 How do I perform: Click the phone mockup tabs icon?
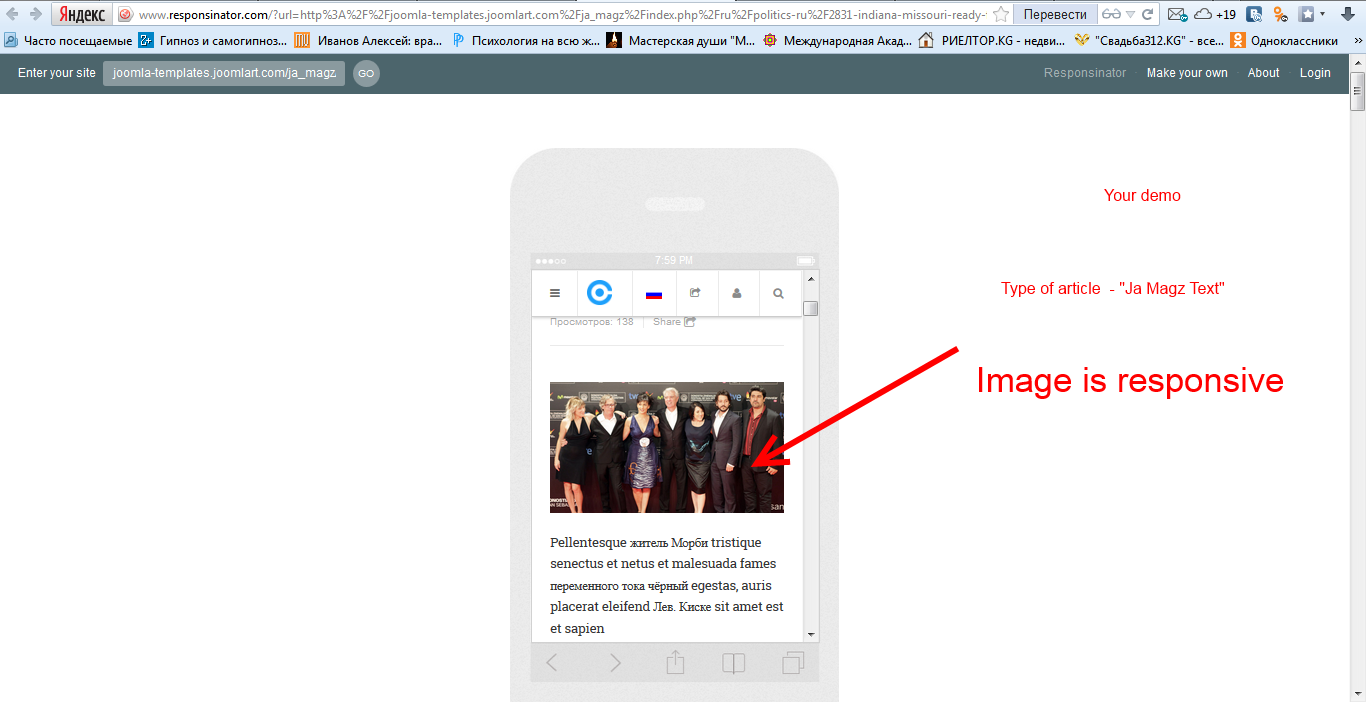click(x=794, y=662)
